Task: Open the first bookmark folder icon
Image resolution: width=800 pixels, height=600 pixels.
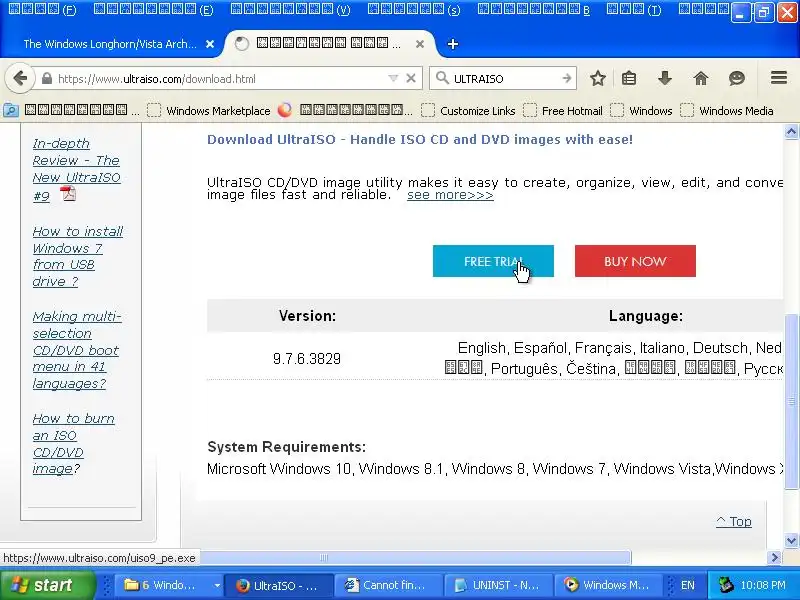Action: pyautogui.click(x=11, y=110)
